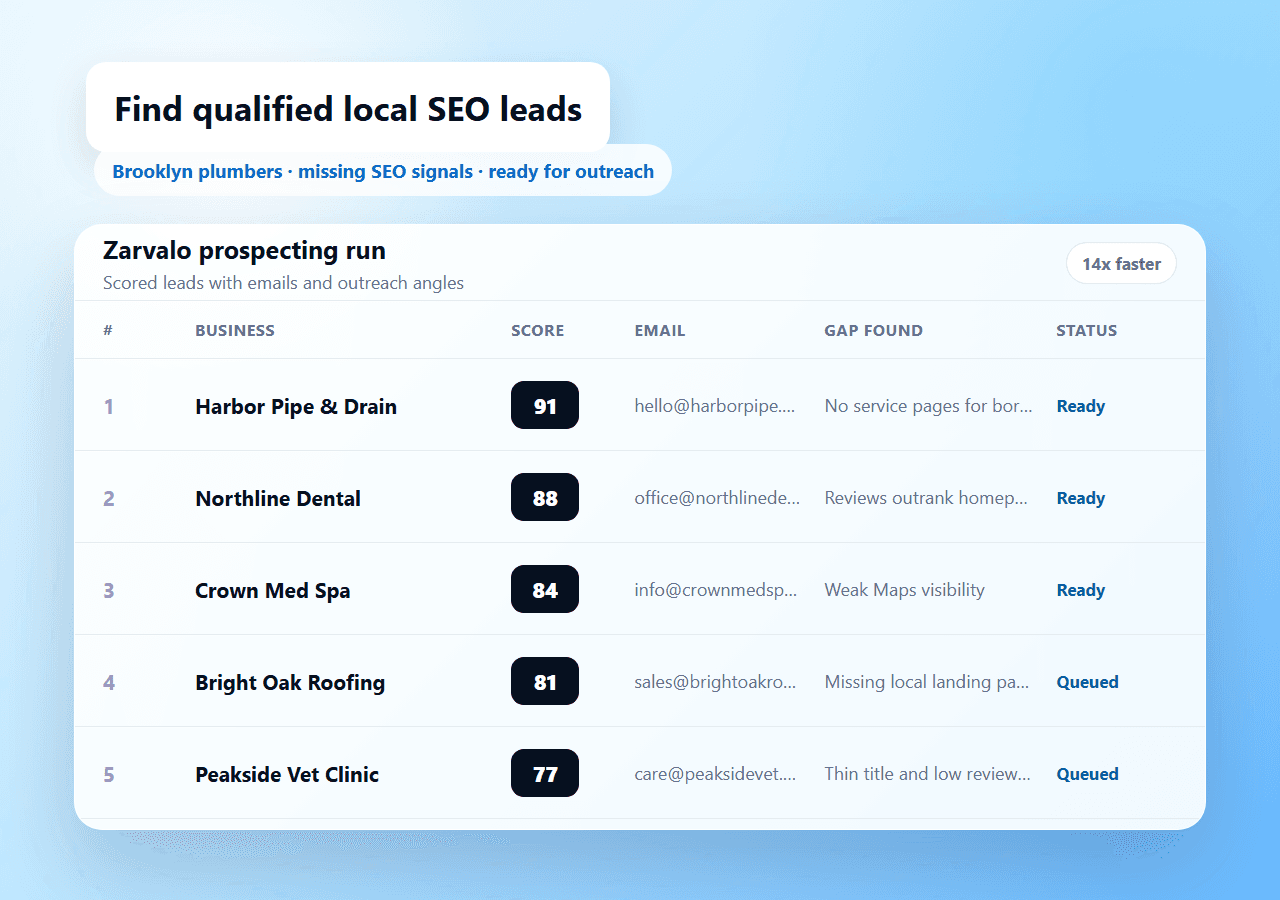Click the Missing local landing gap cell

(x=927, y=682)
